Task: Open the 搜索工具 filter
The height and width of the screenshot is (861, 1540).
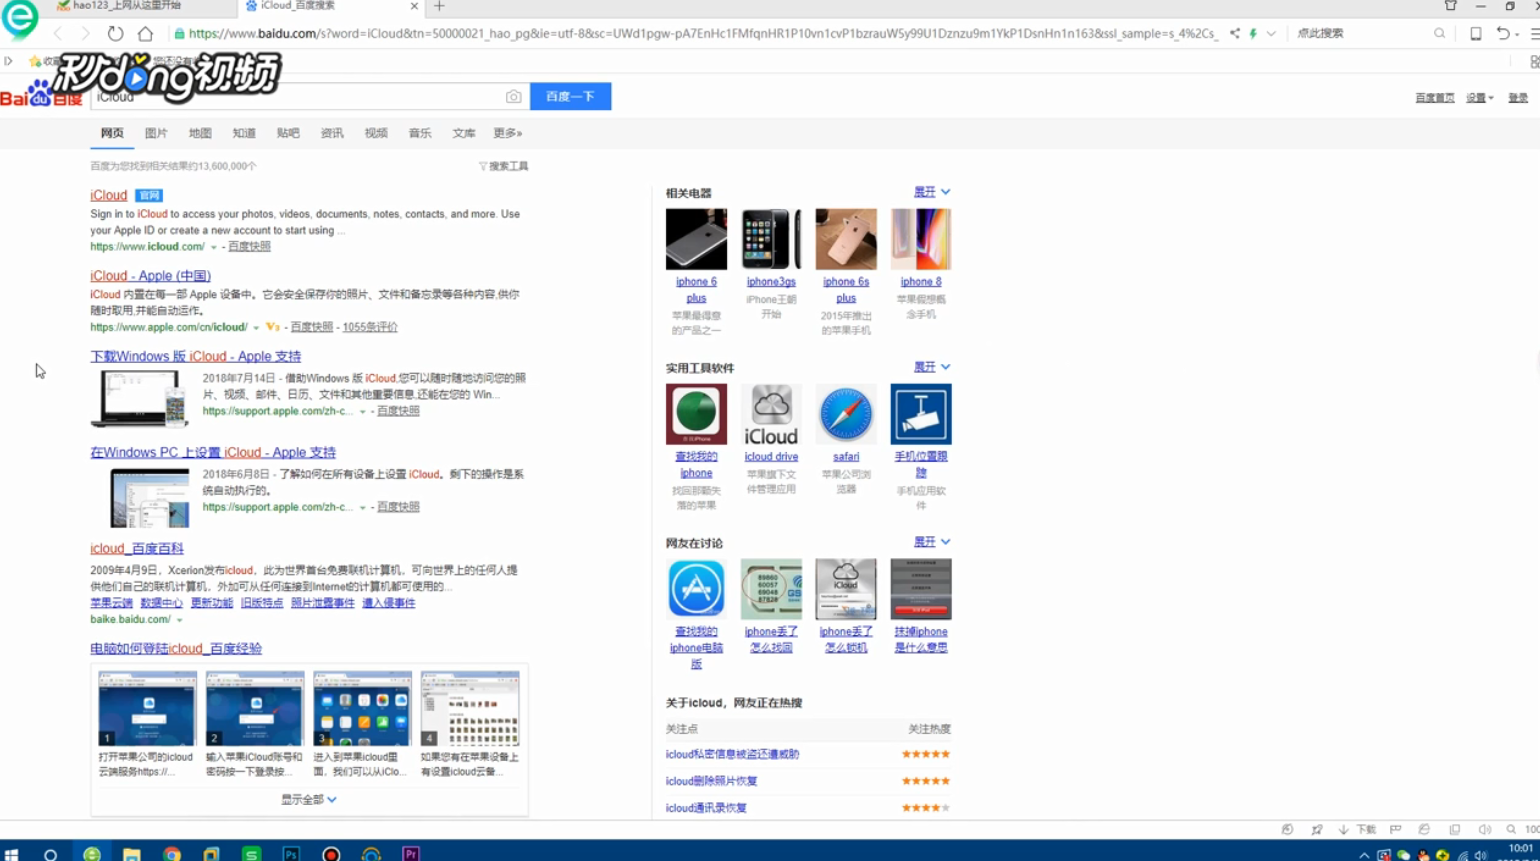Action: point(503,166)
